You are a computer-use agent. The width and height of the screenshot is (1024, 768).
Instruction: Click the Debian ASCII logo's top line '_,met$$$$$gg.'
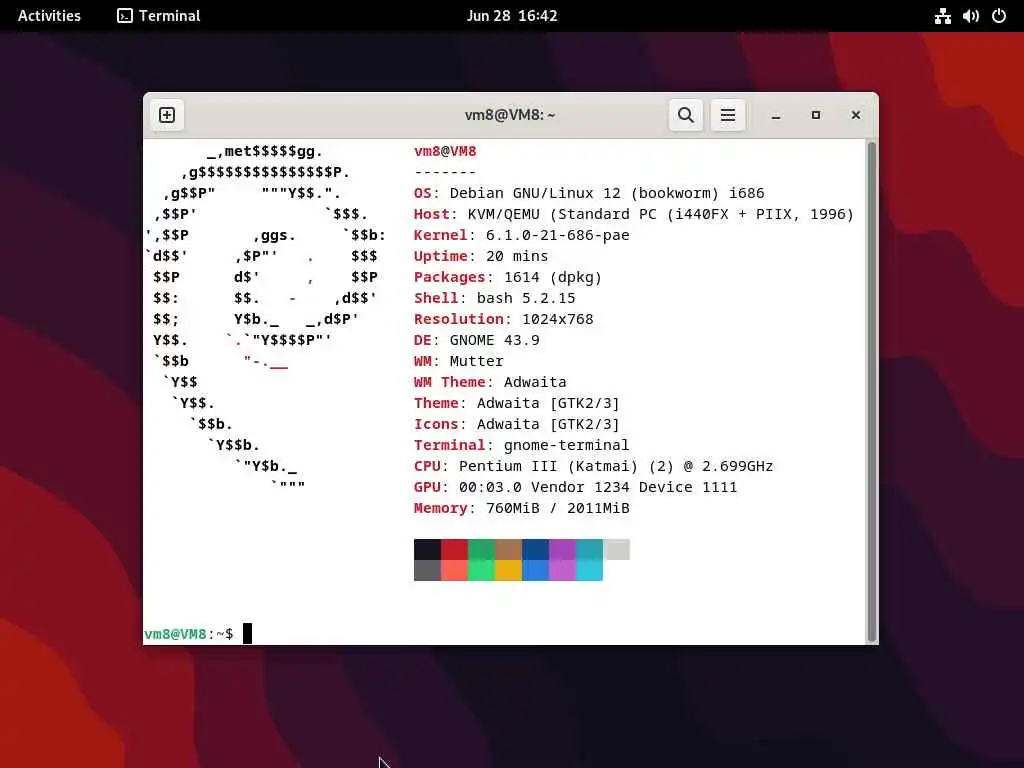click(264, 152)
